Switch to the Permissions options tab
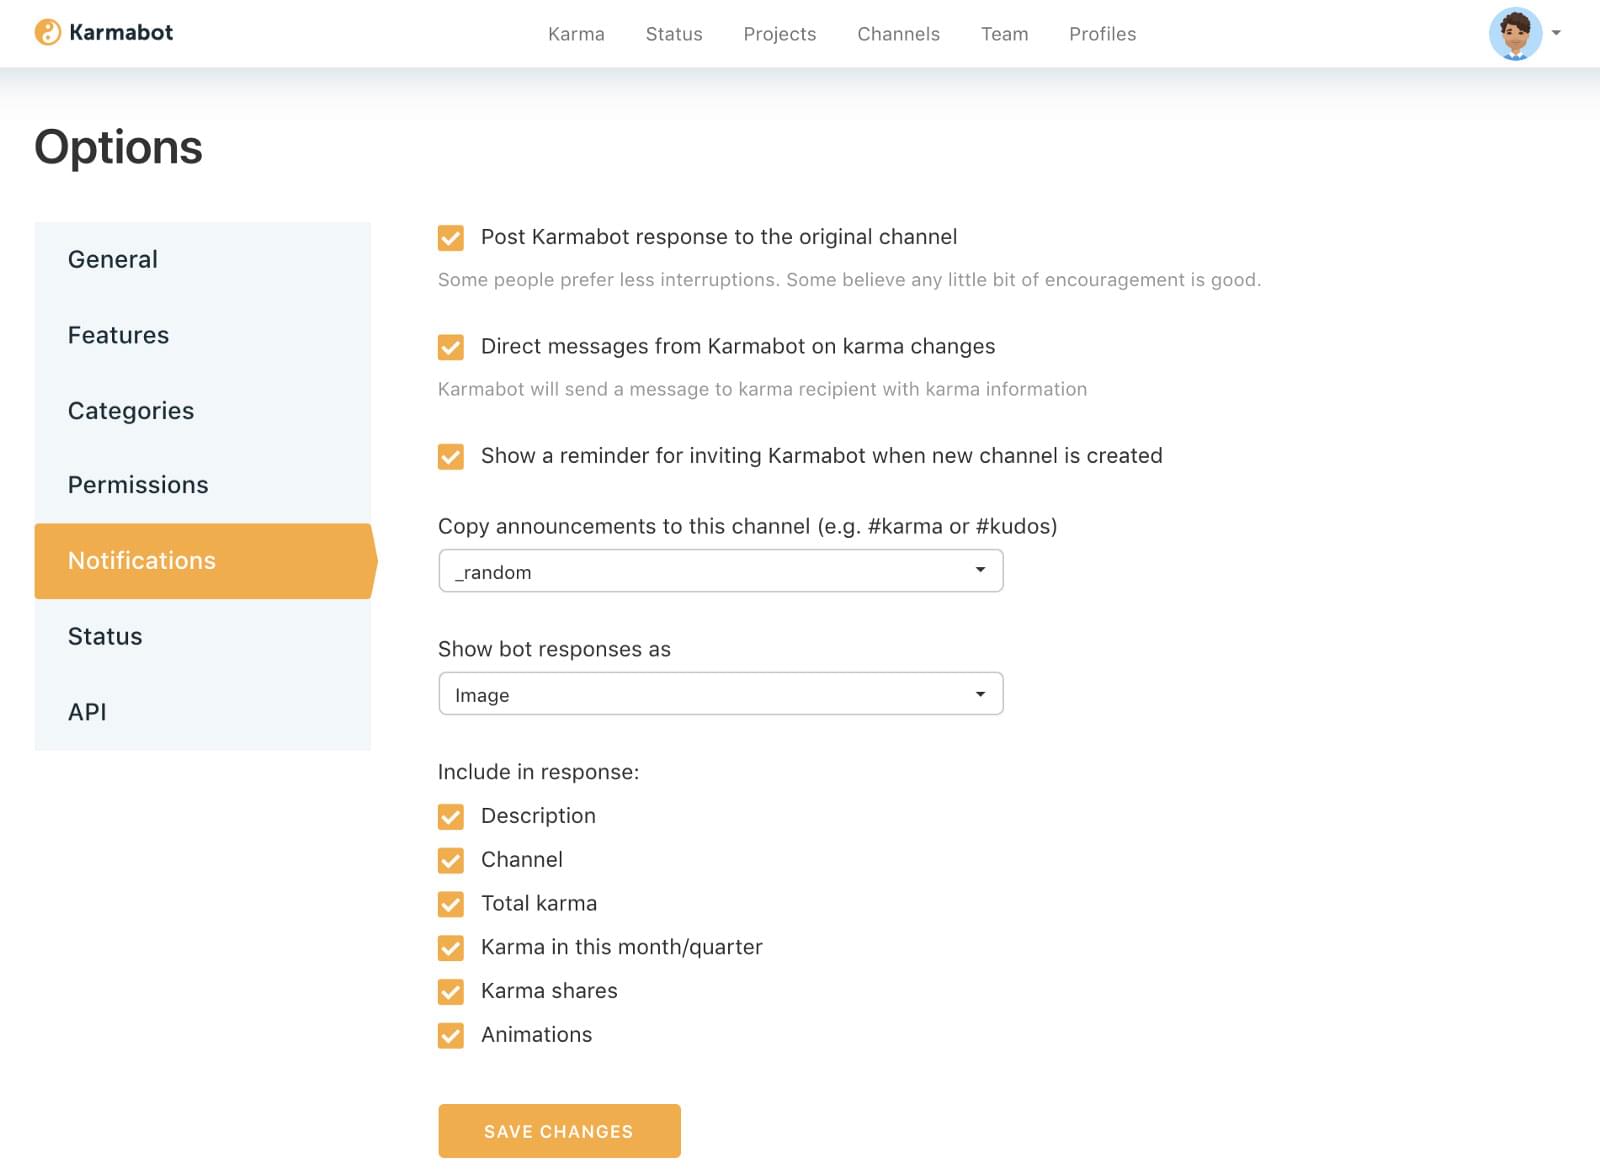This screenshot has height=1173, width=1600. 138,485
